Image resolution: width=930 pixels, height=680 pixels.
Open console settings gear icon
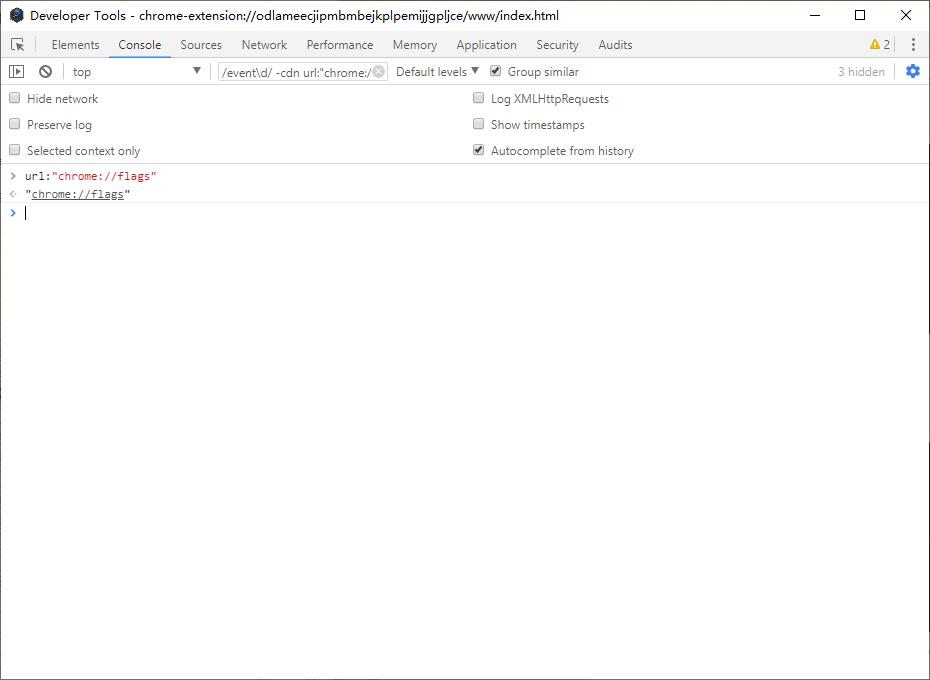[913, 72]
